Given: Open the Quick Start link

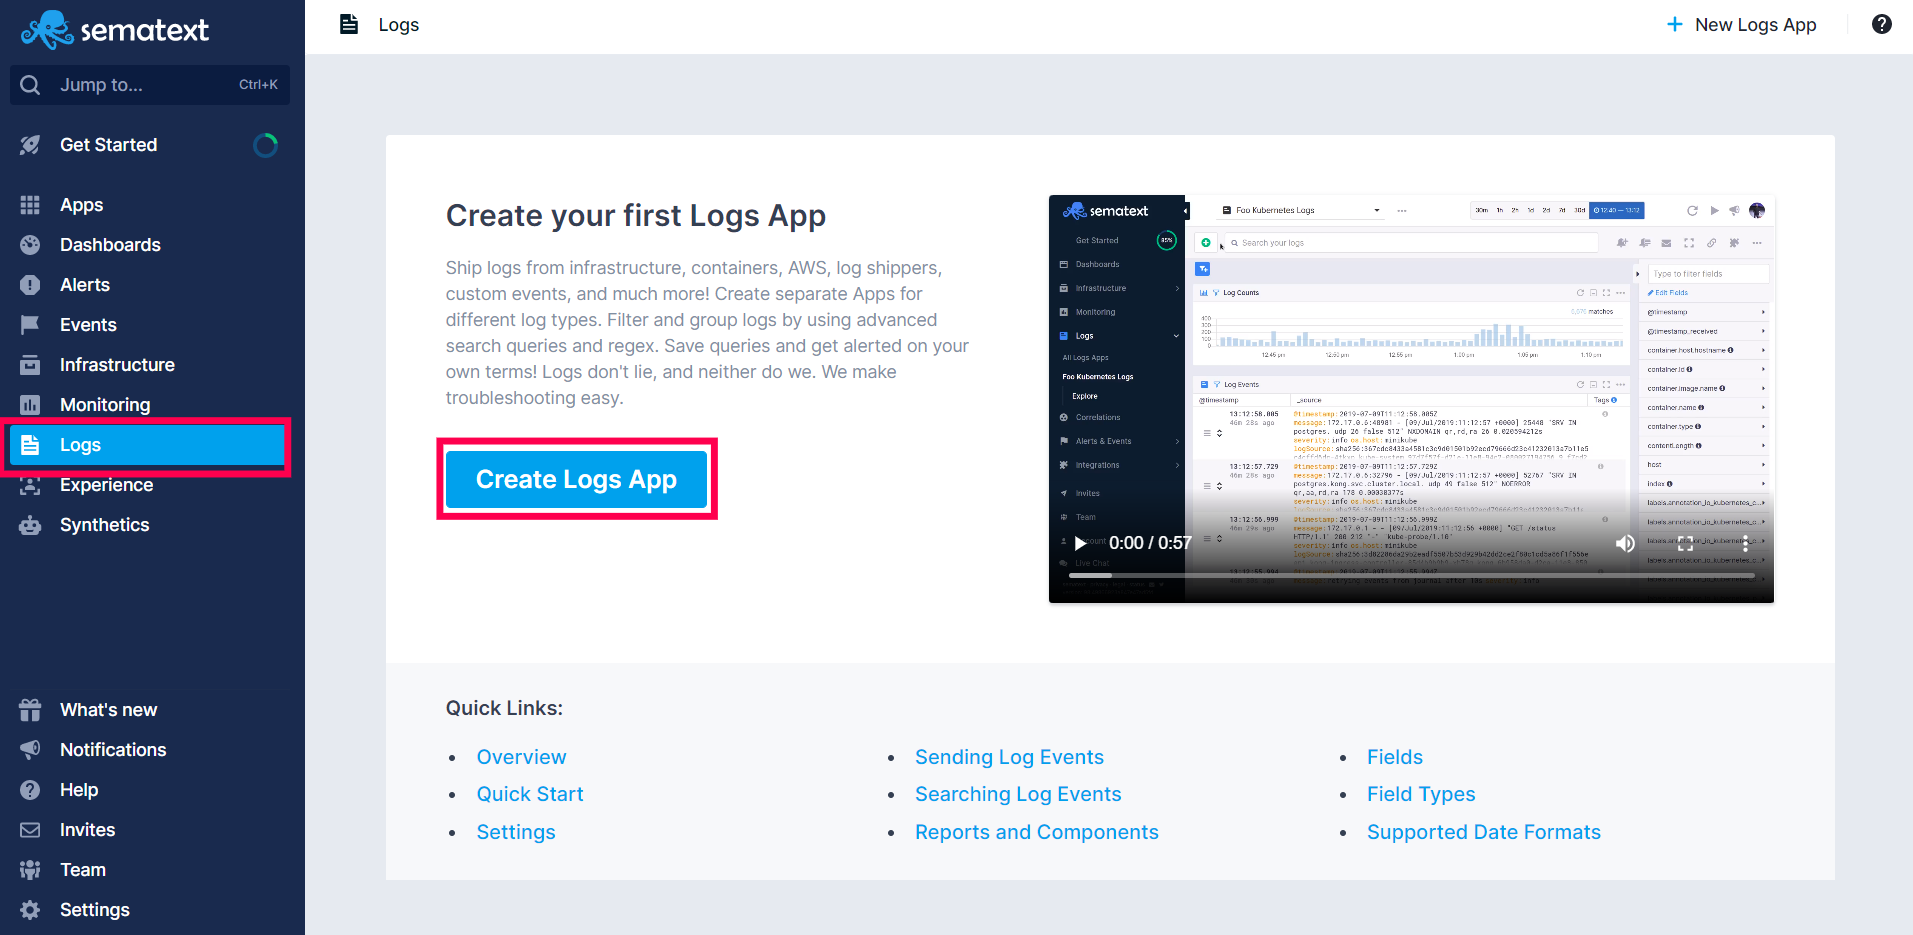Looking at the screenshot, I should [x=530, y=794].
